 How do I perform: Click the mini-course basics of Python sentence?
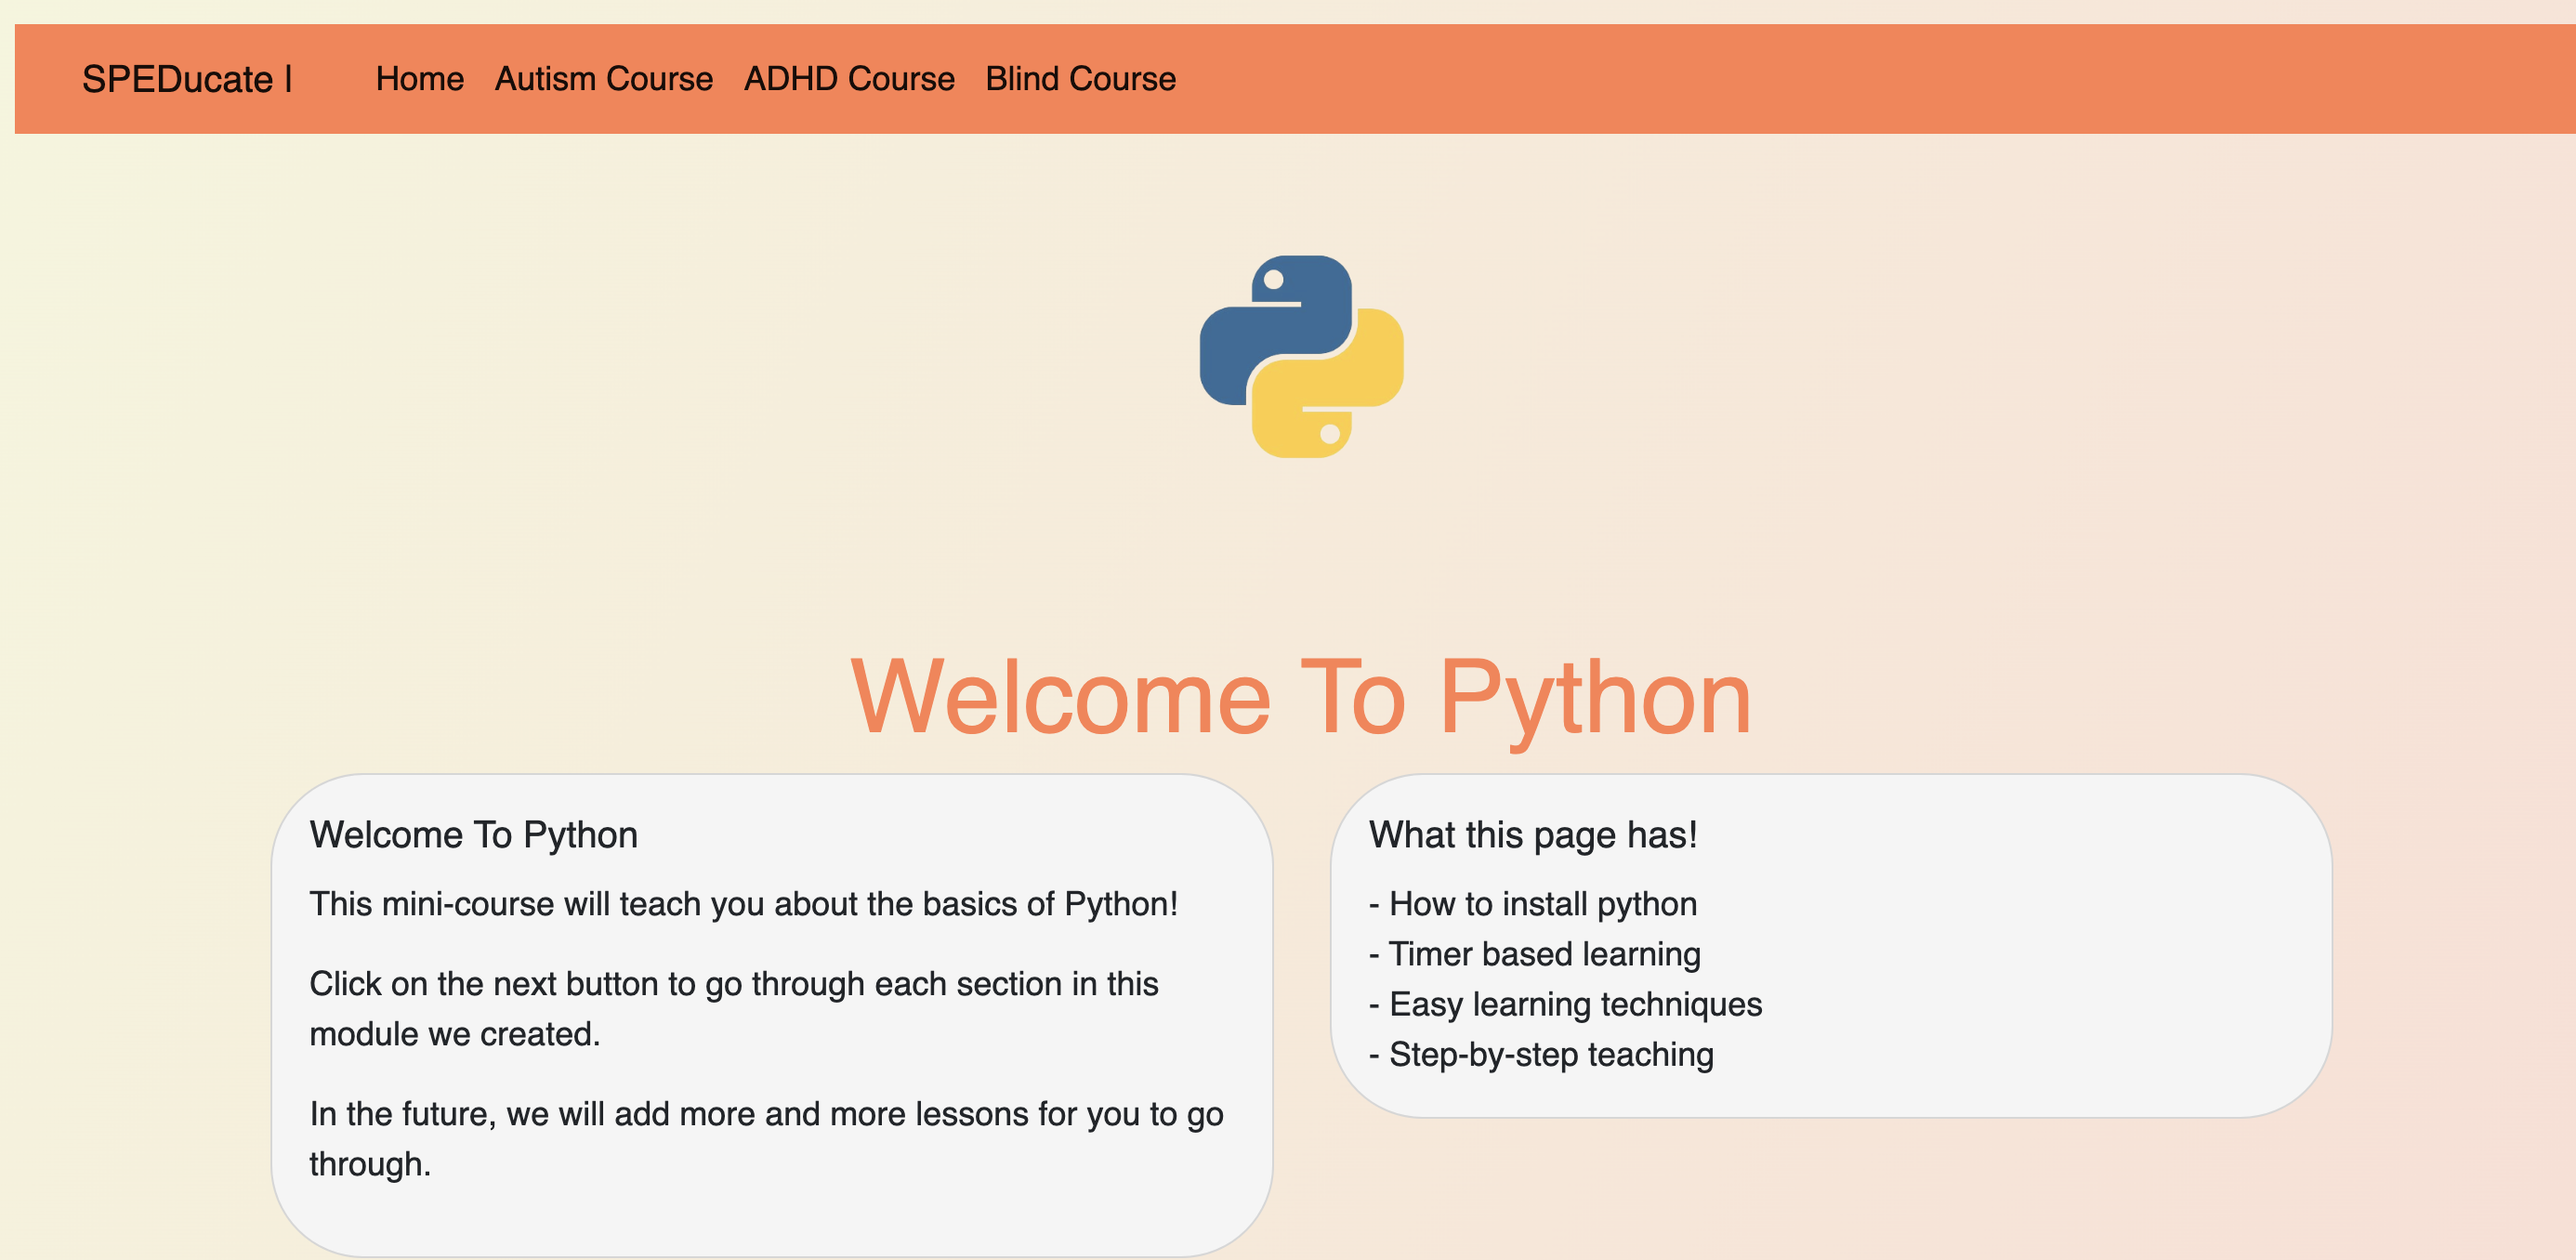[742, 904]
